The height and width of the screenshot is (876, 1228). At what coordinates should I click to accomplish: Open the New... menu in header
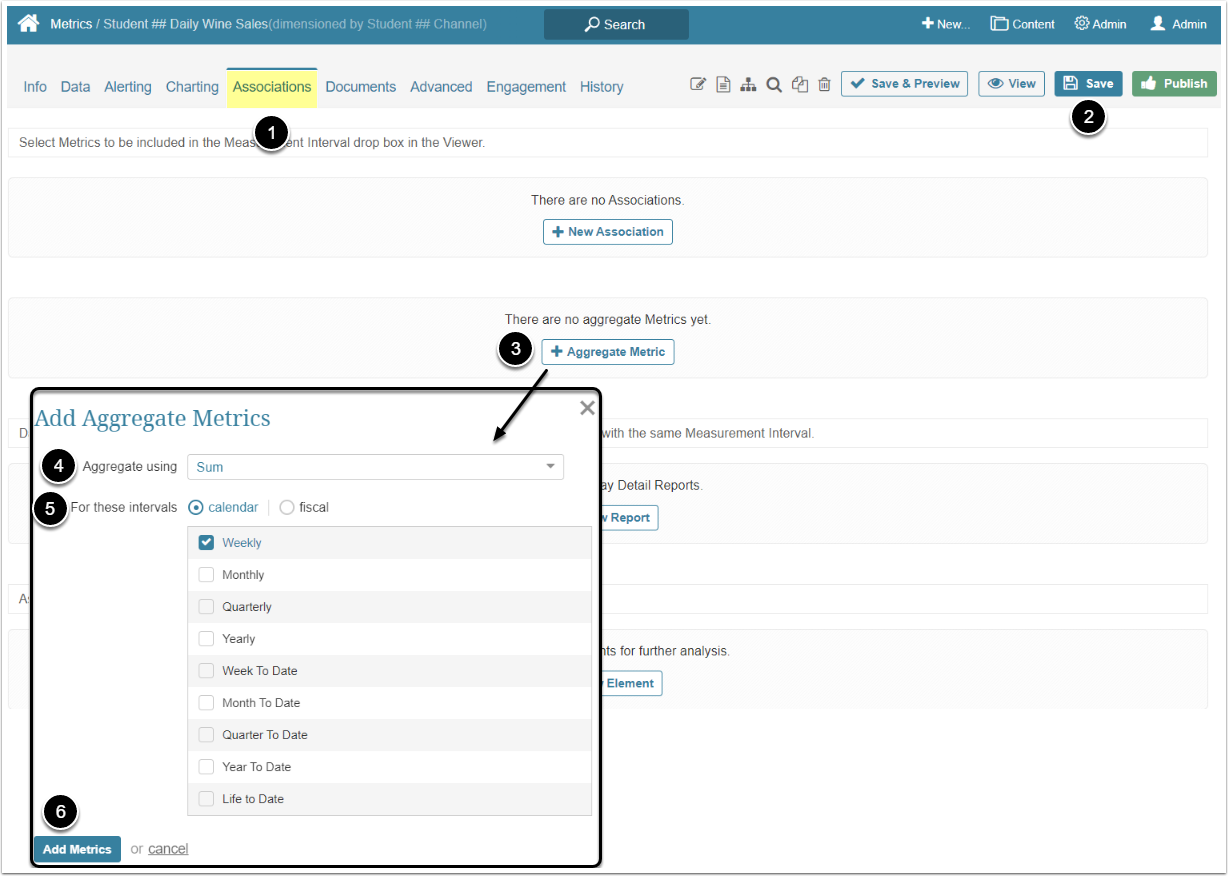[x=946, y=24]
